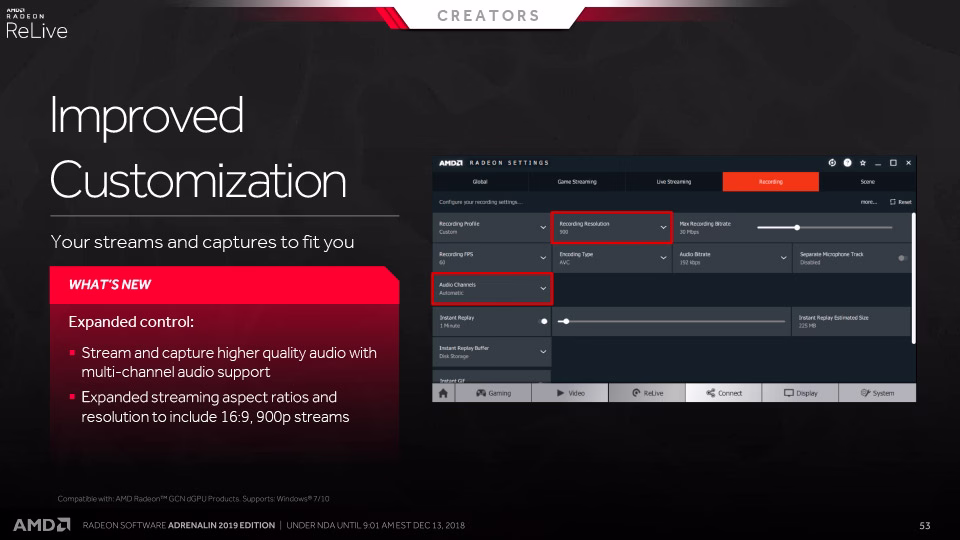Switch to the Live Streaming tab

(x=673, y=182)
